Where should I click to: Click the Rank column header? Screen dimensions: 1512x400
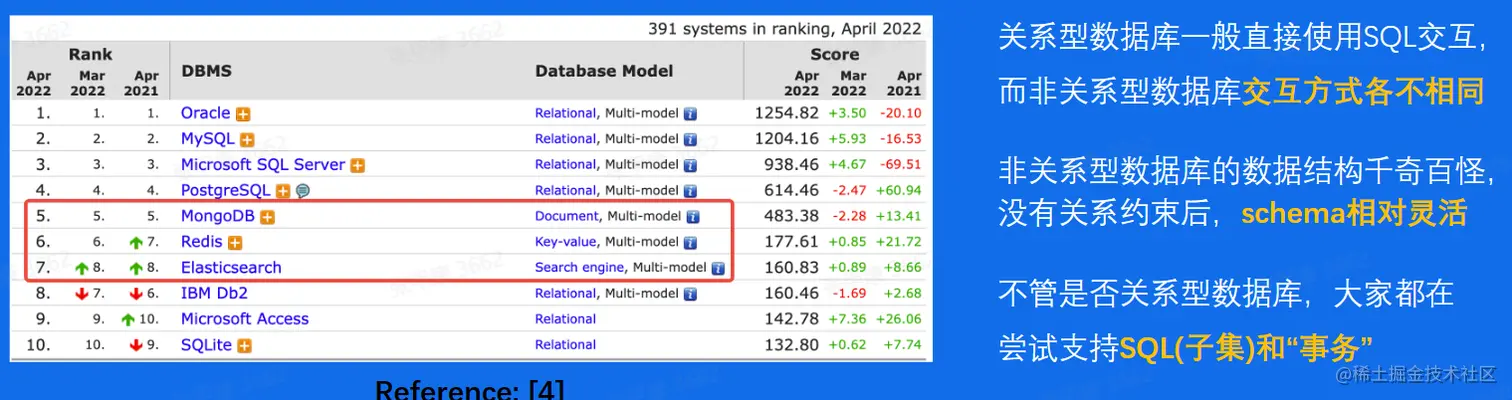(x=90, y=54)
